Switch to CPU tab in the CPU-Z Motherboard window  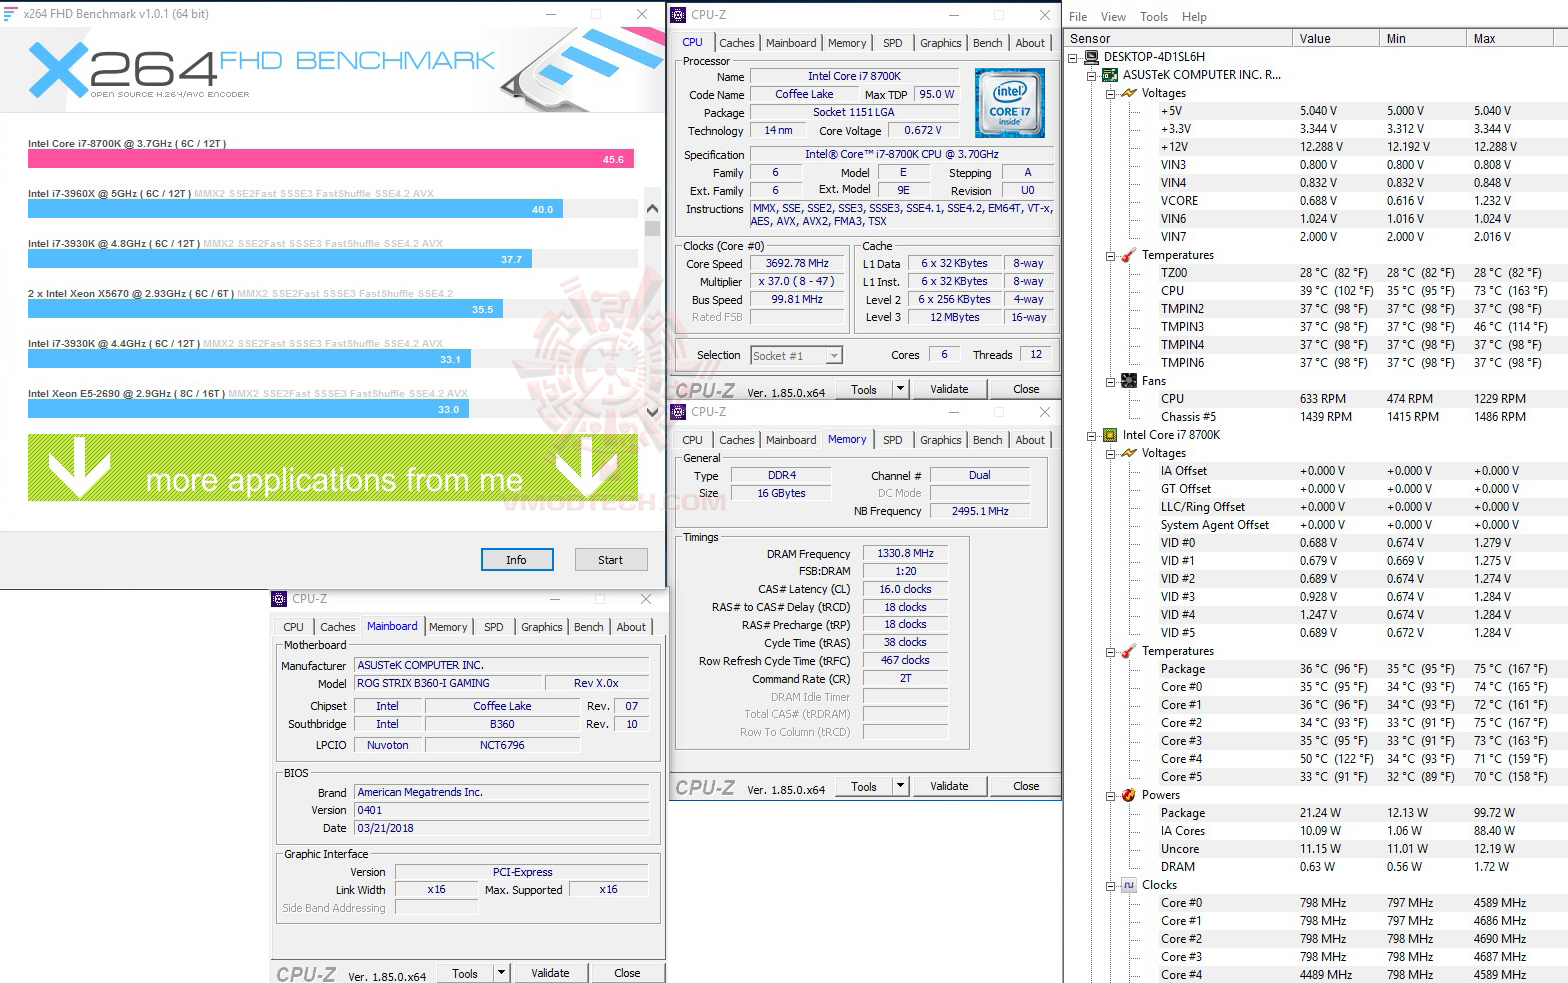click(x=293, y=627)
